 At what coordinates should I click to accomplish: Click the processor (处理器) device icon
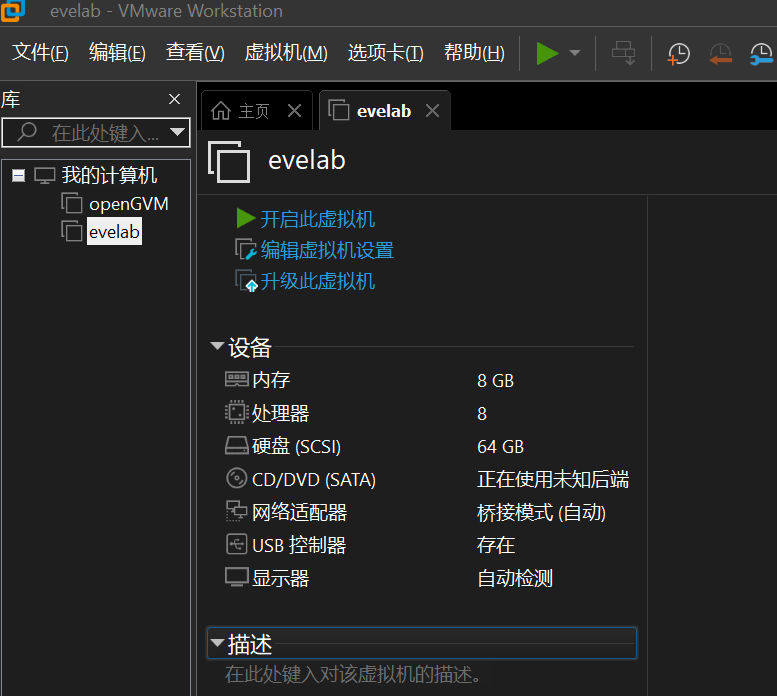[x=237, y=413]
